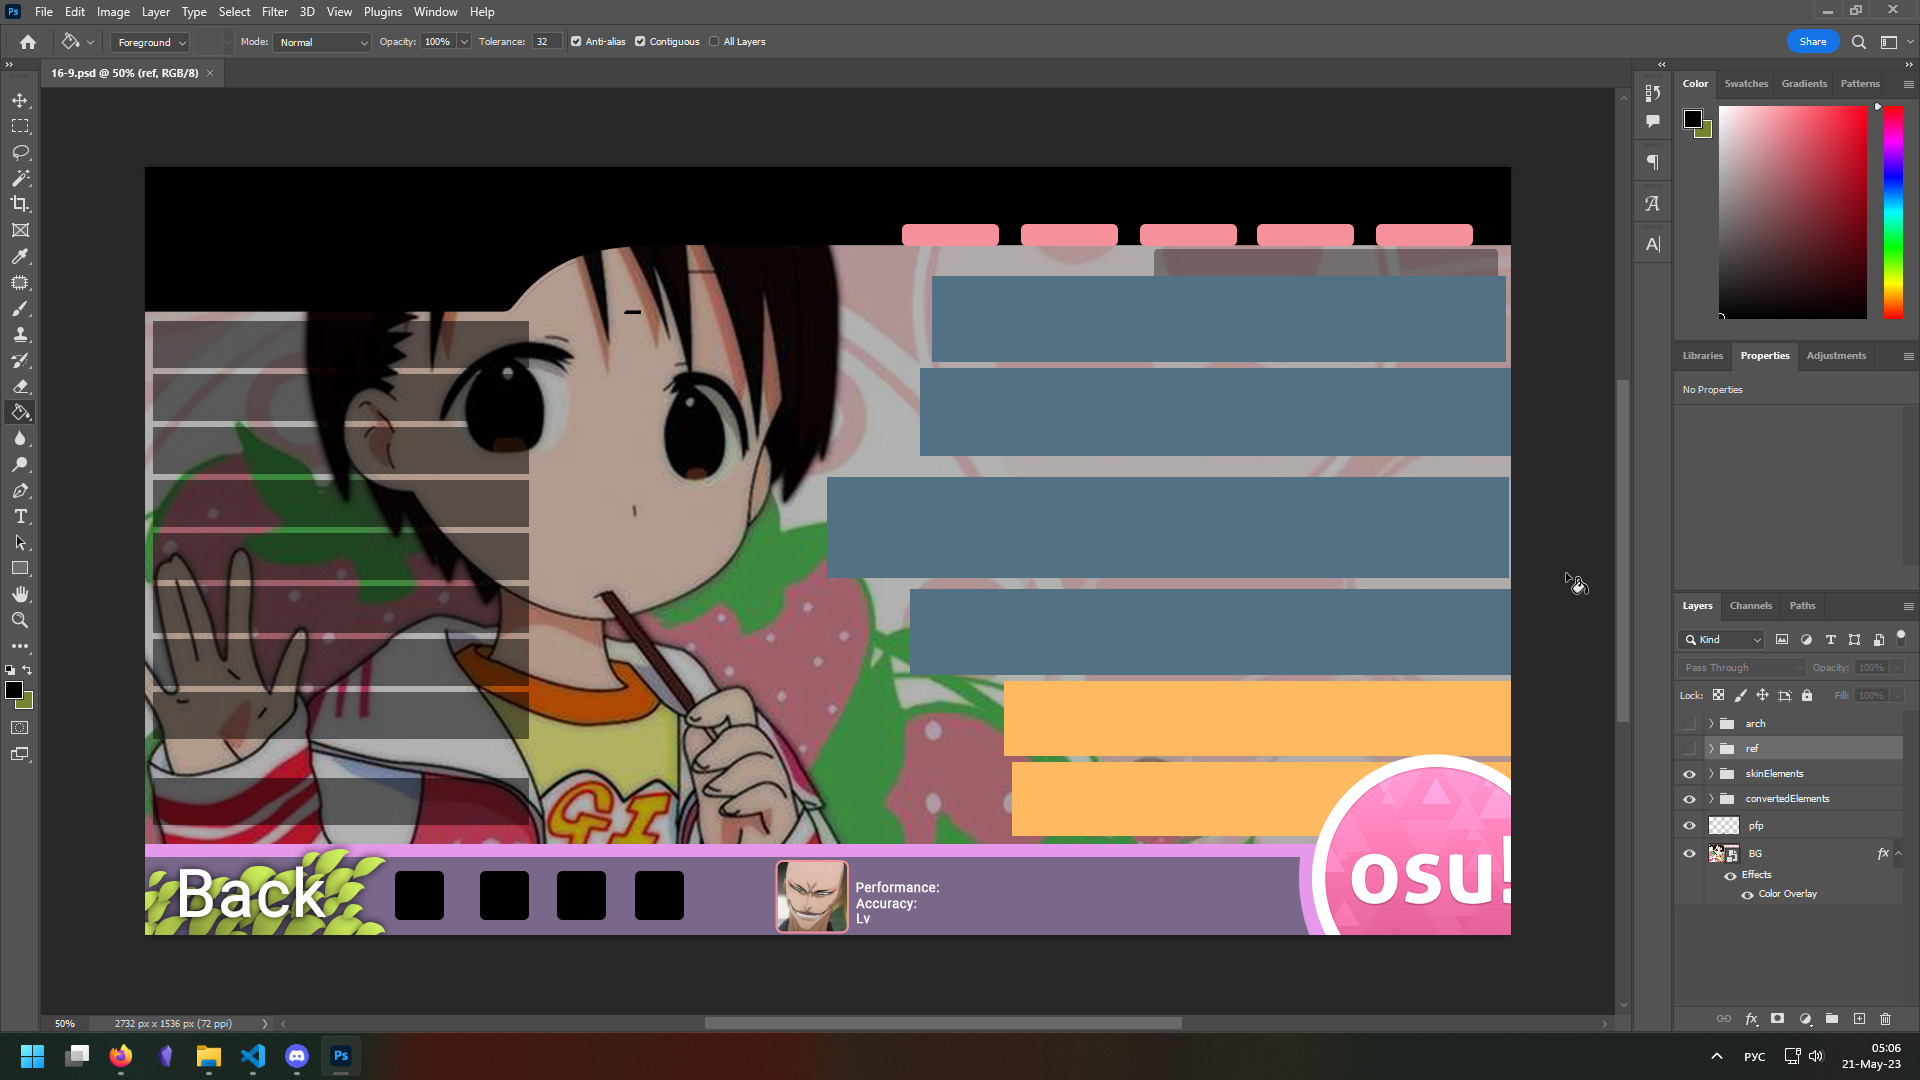
Task: Select the Move tool
Action: tap(20, 101)
